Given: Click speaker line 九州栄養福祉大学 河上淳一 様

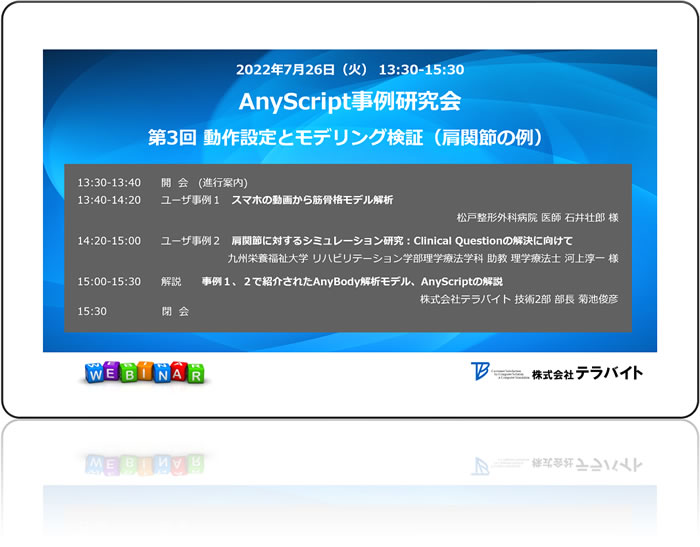Looking at the screenshot, I should 423,258.
